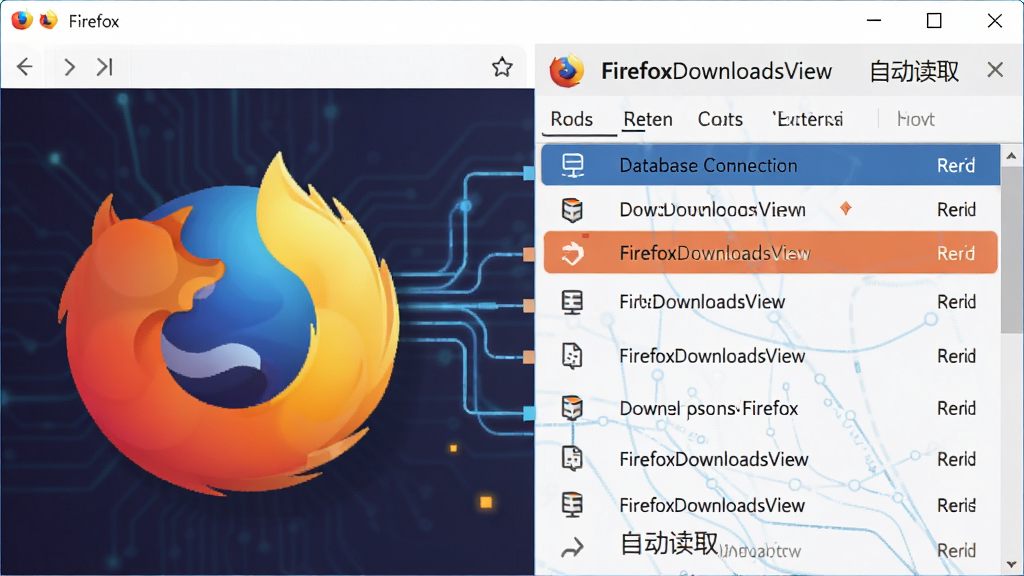The height and width of the screenshot is (576, 1024).
Task: Open the Coɪts tab
Action: (720, 119)
